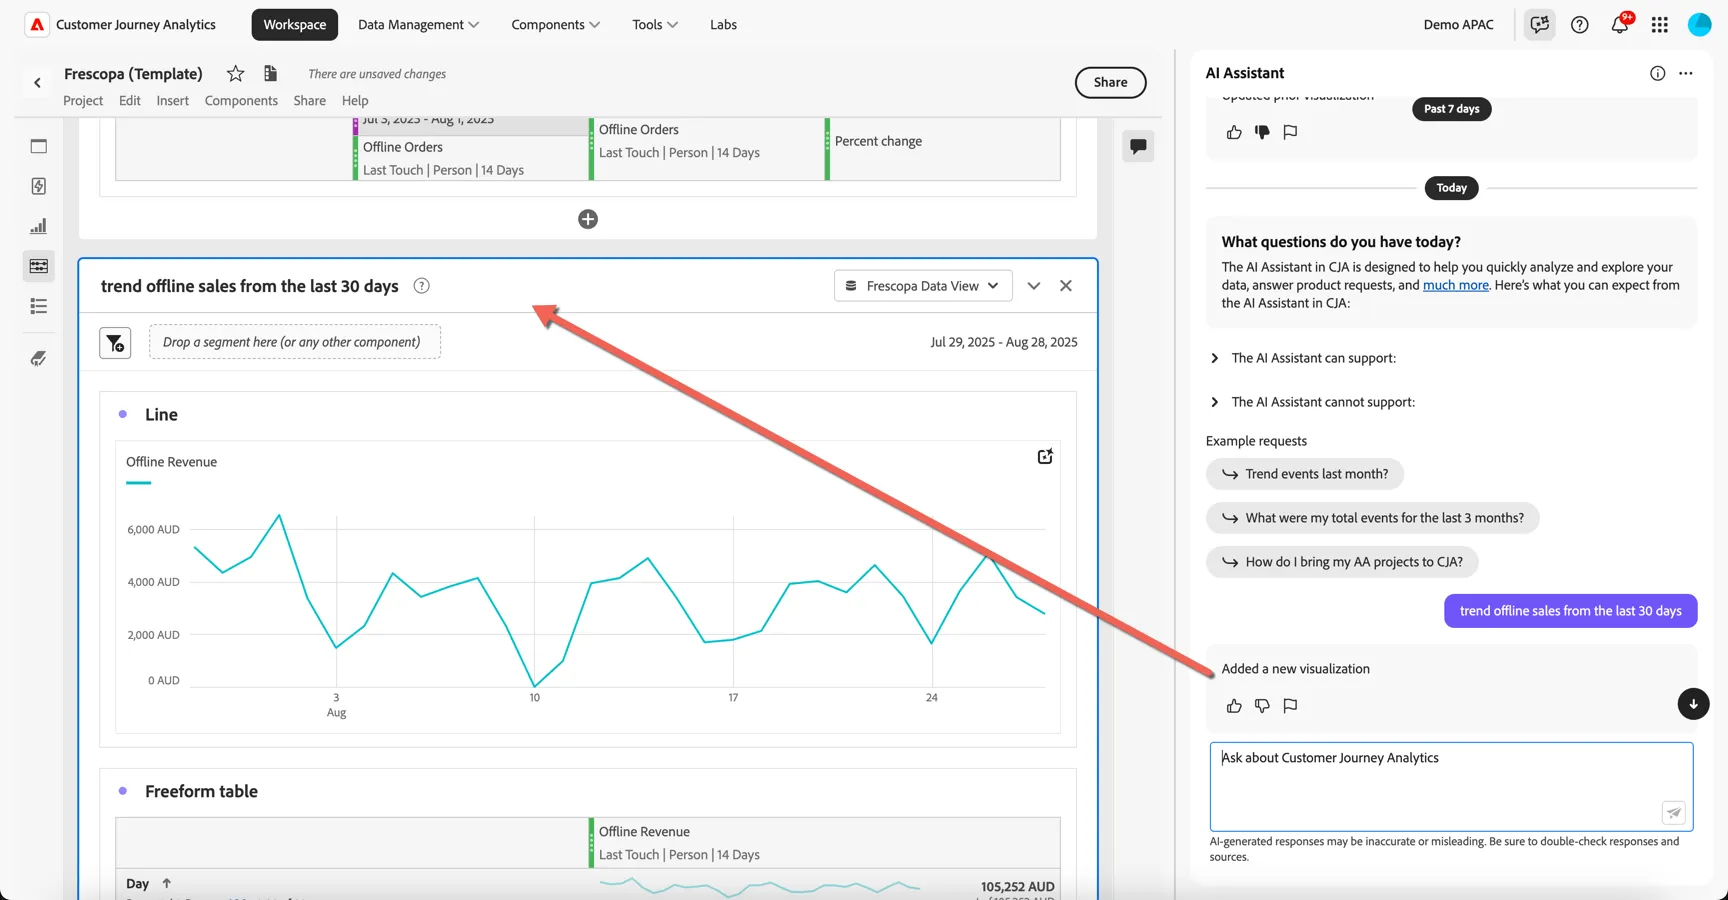Follow the 'much more' link
1728x900 pixels.
(x=1455, y=285)
